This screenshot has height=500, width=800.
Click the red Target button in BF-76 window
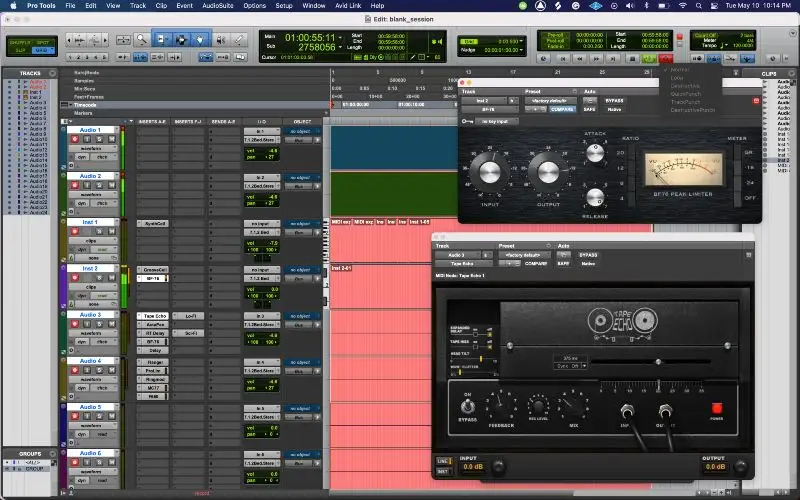(756, 101)
